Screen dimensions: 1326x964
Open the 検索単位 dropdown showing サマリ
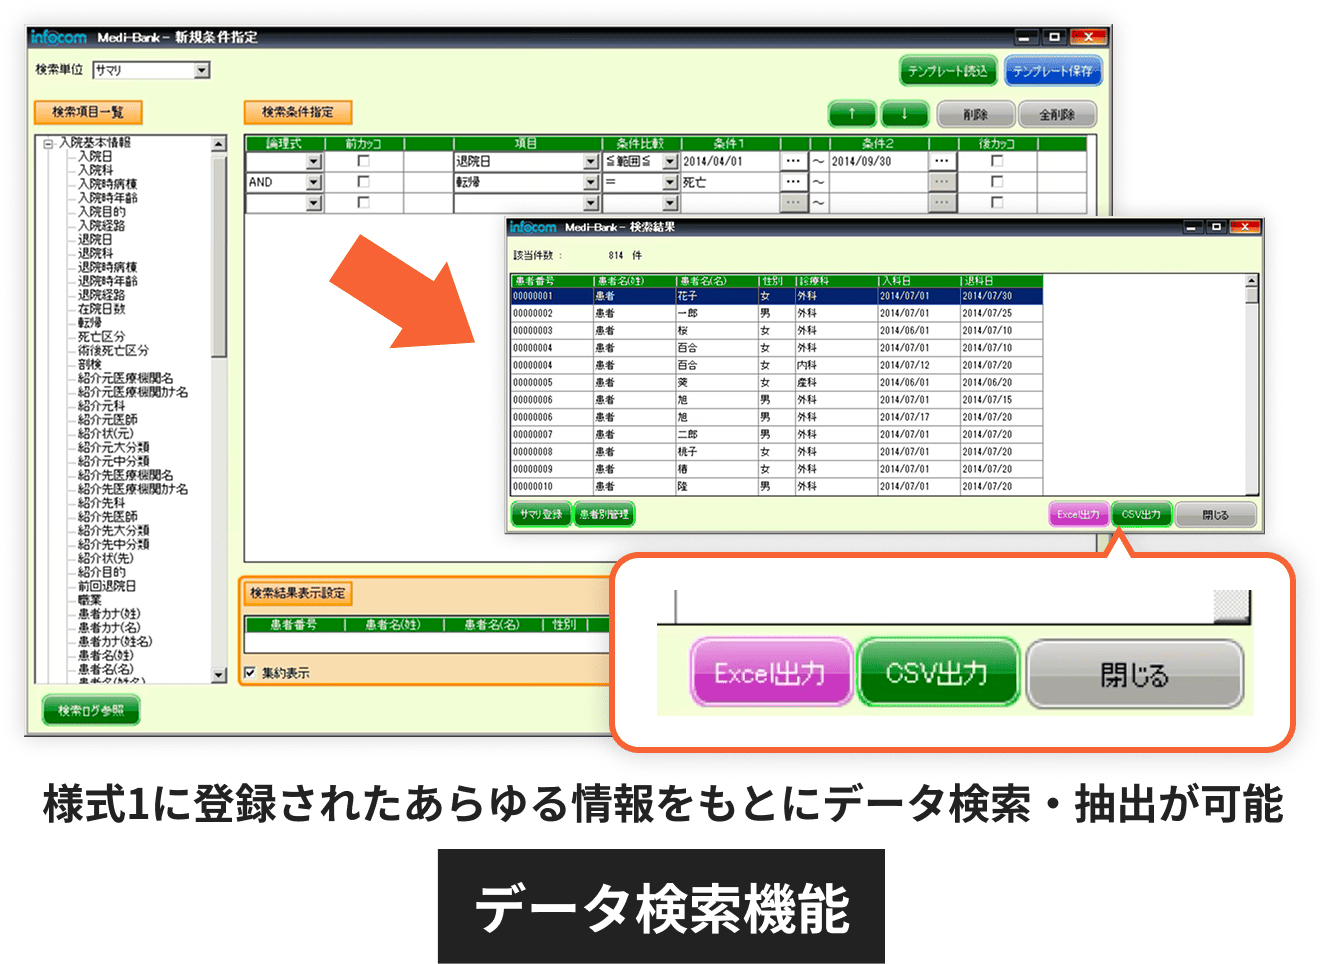point(202,69)
